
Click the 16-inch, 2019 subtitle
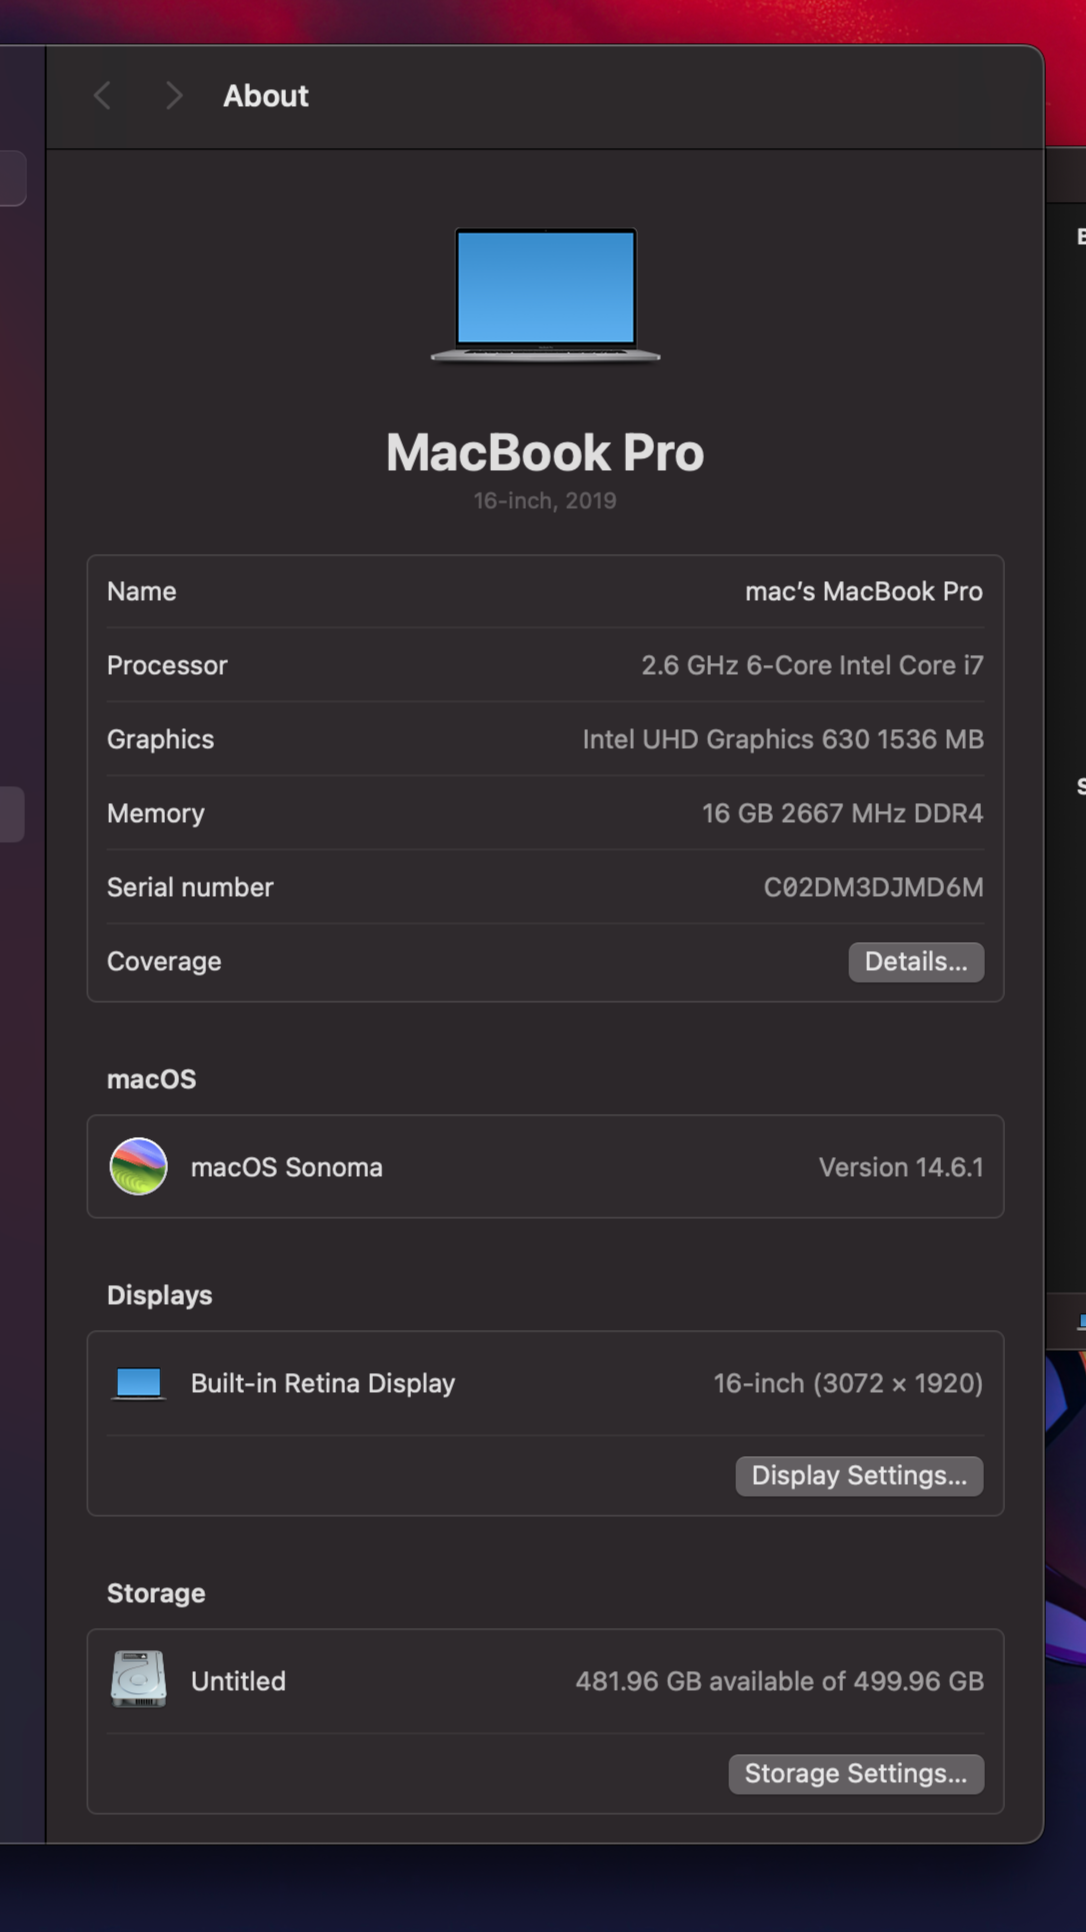coord(545,500)
